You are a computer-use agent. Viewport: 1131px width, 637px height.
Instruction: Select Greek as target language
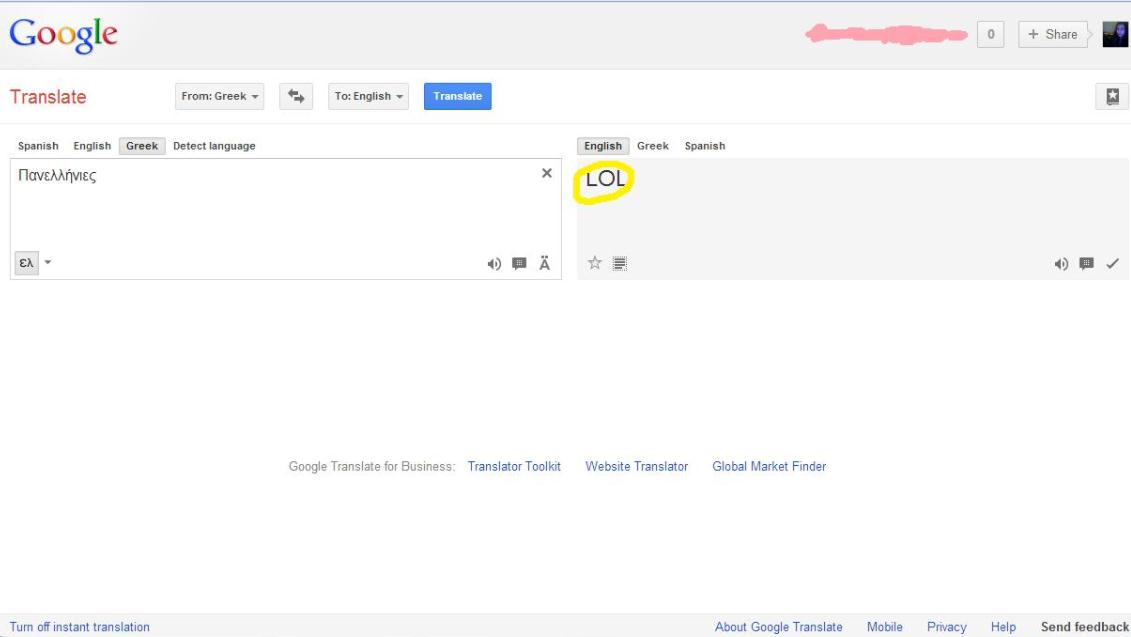click(x=653, y=146)
